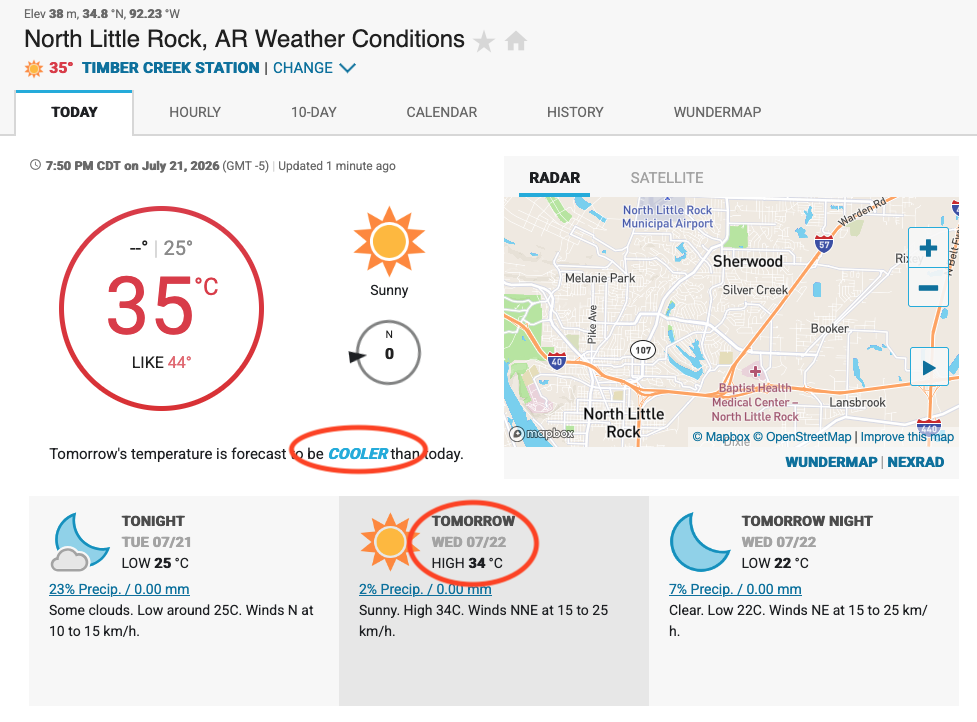Image resolution: width=977 pixels, height=722 pixels.
Task: Zoom in on the radar map
Action: pos(928,247)
